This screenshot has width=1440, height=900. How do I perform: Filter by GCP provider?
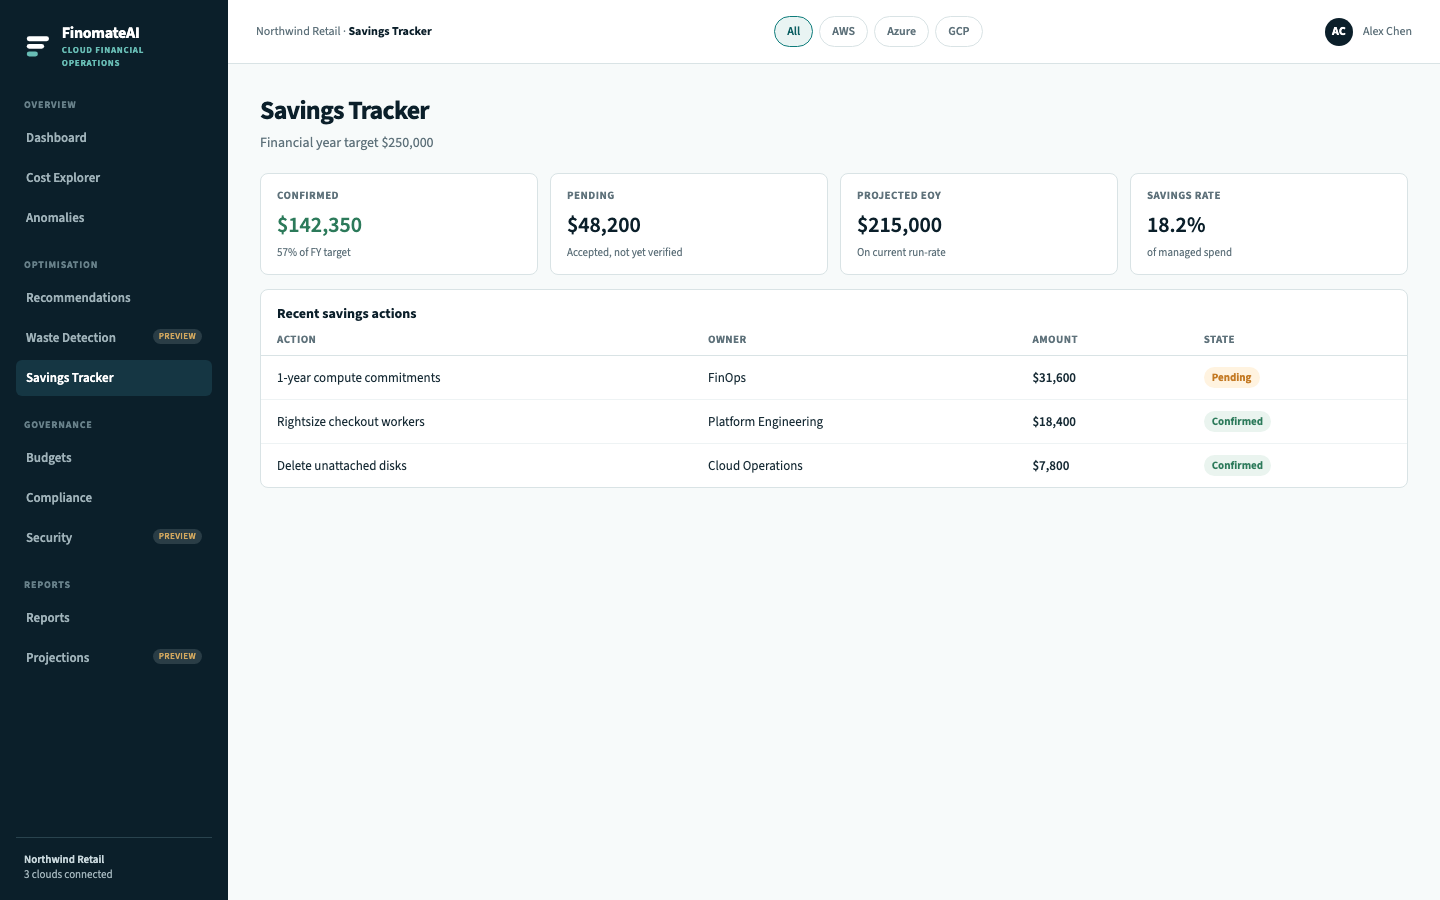pyautogui.click(x=958, y=32)
